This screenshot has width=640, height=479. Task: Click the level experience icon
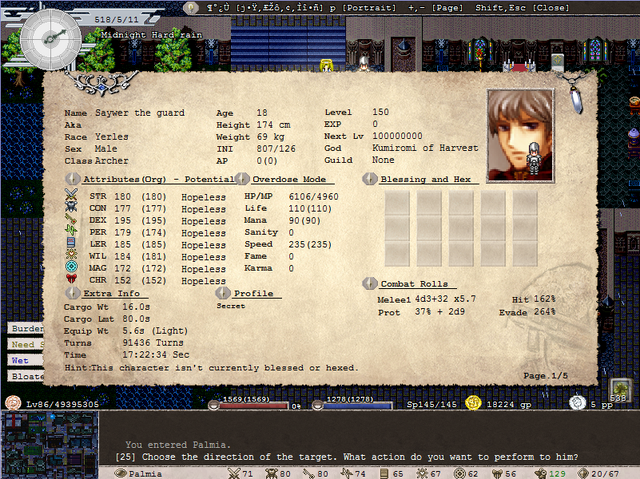[x=13, y=403]
